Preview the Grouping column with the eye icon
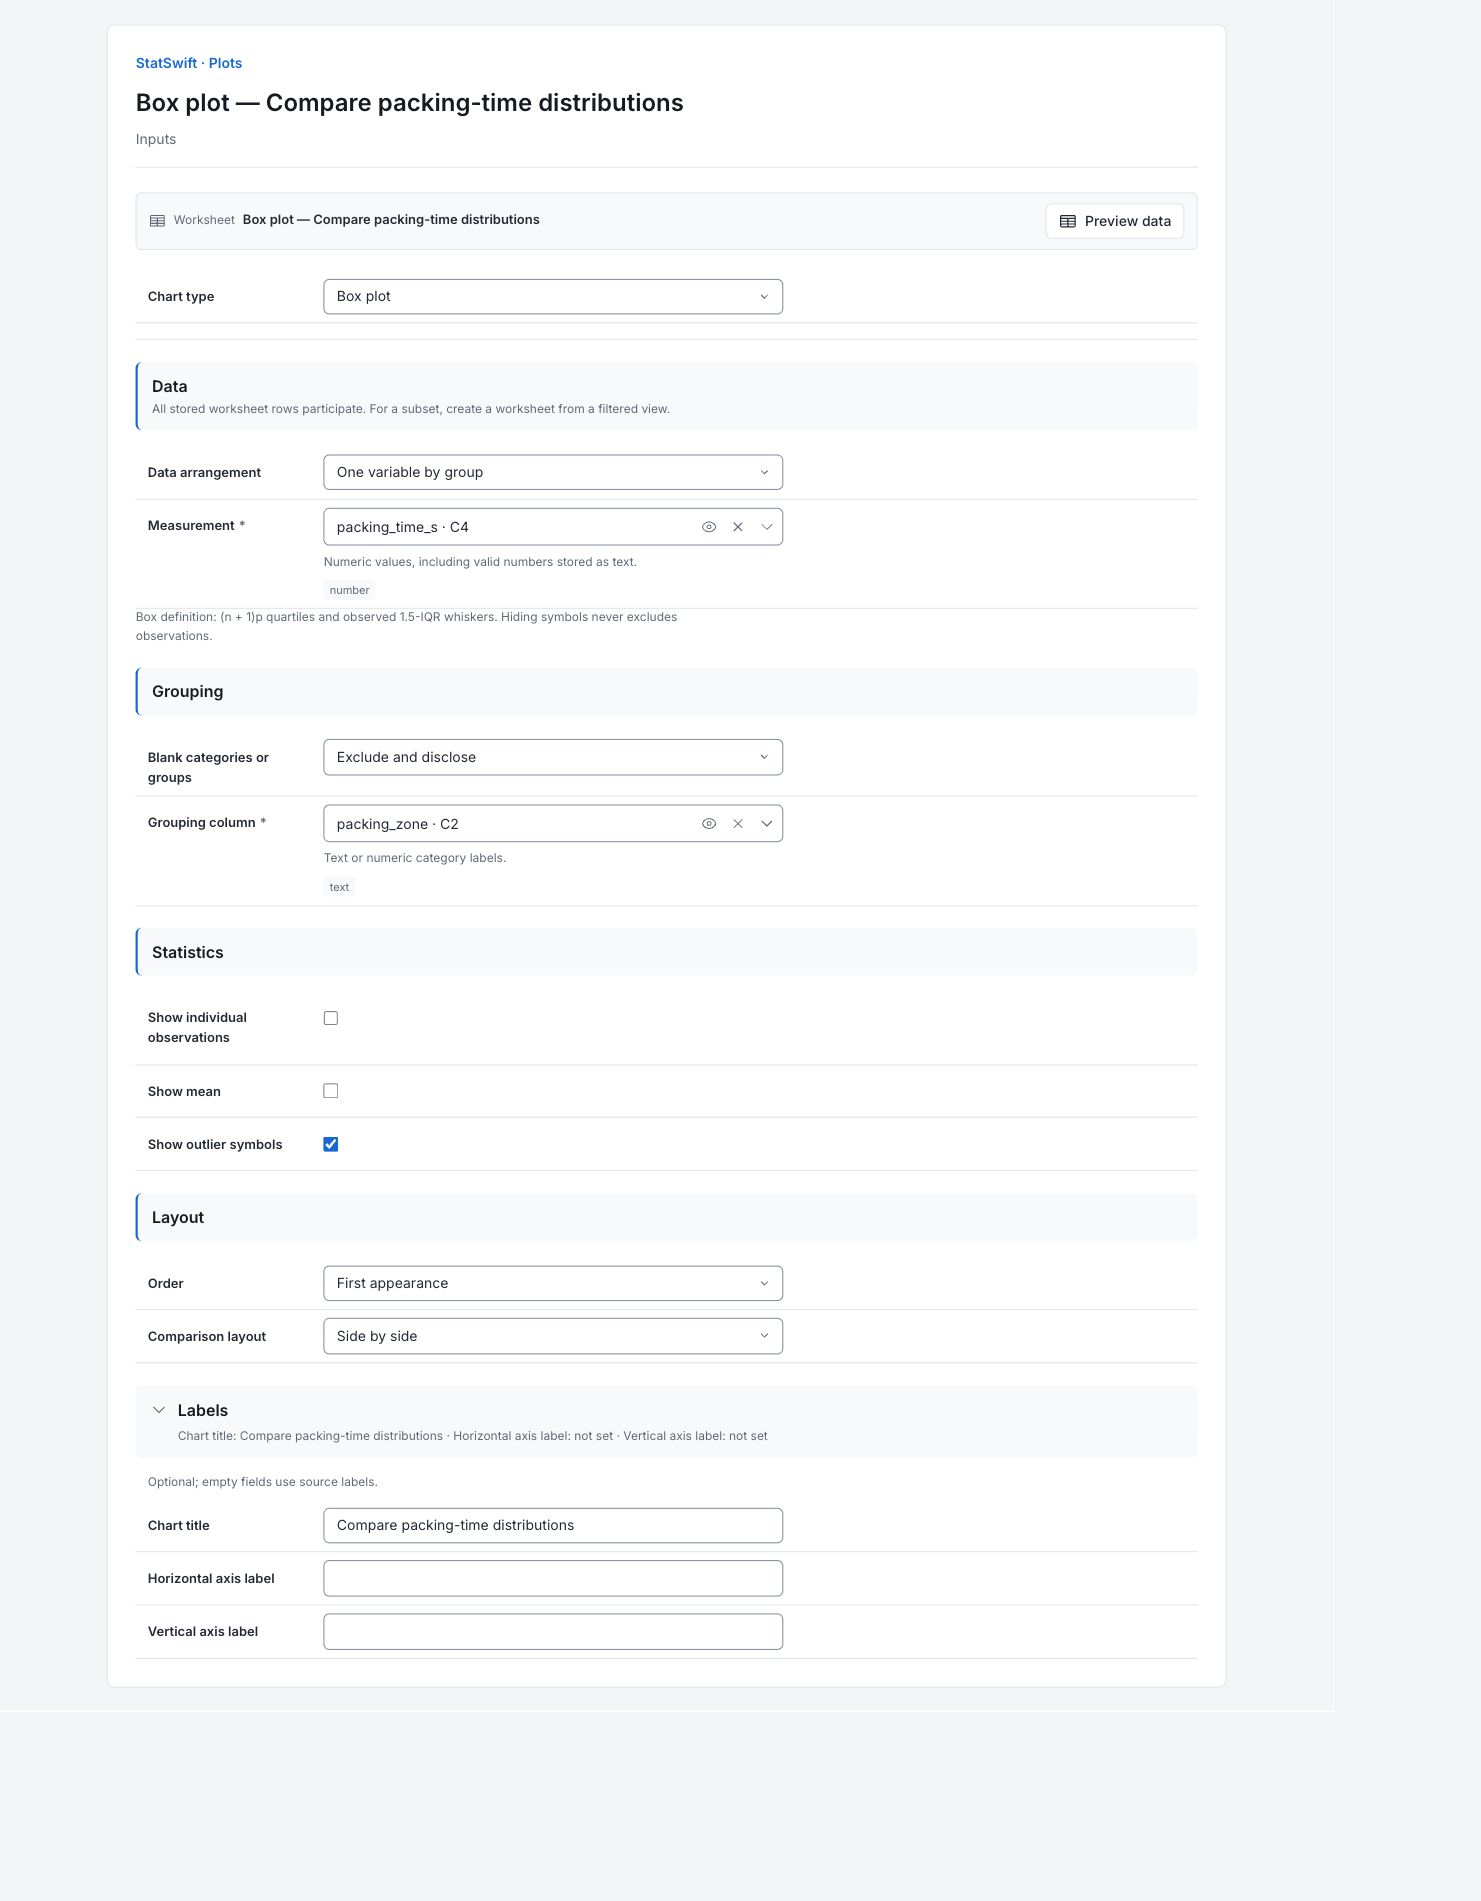The height and width of the screenshot is (1901, 1481). click(709, 824)
